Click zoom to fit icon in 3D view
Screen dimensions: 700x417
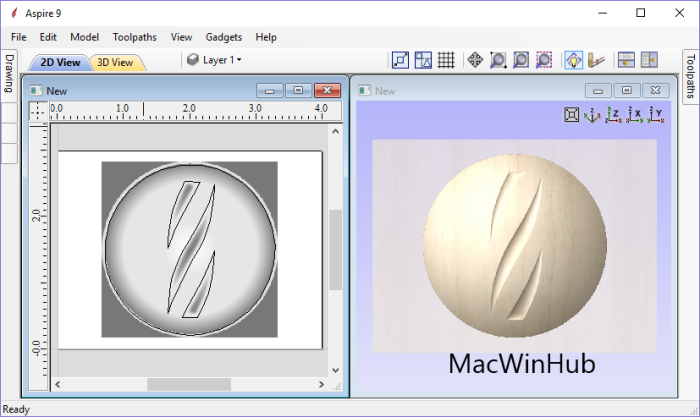click(x=571, y=115)
